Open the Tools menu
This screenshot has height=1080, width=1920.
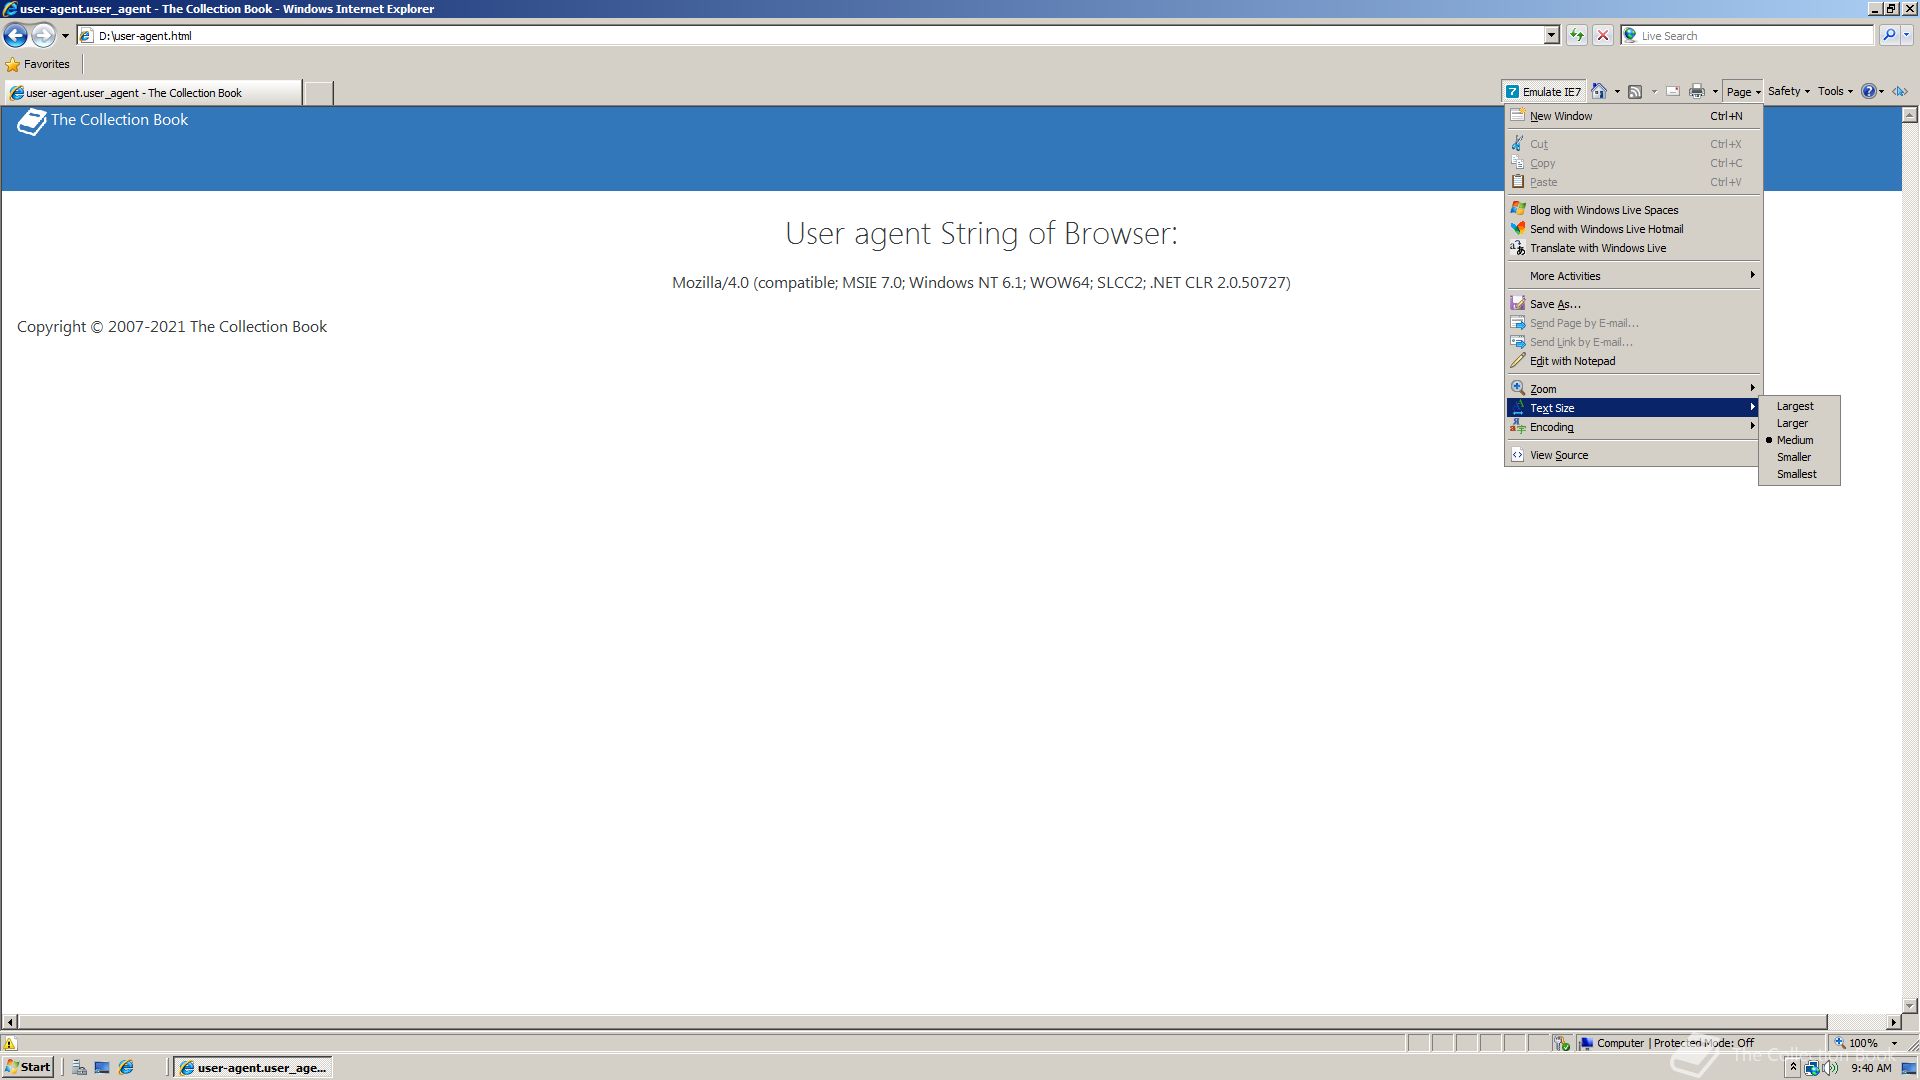(x=1835, y=91)
